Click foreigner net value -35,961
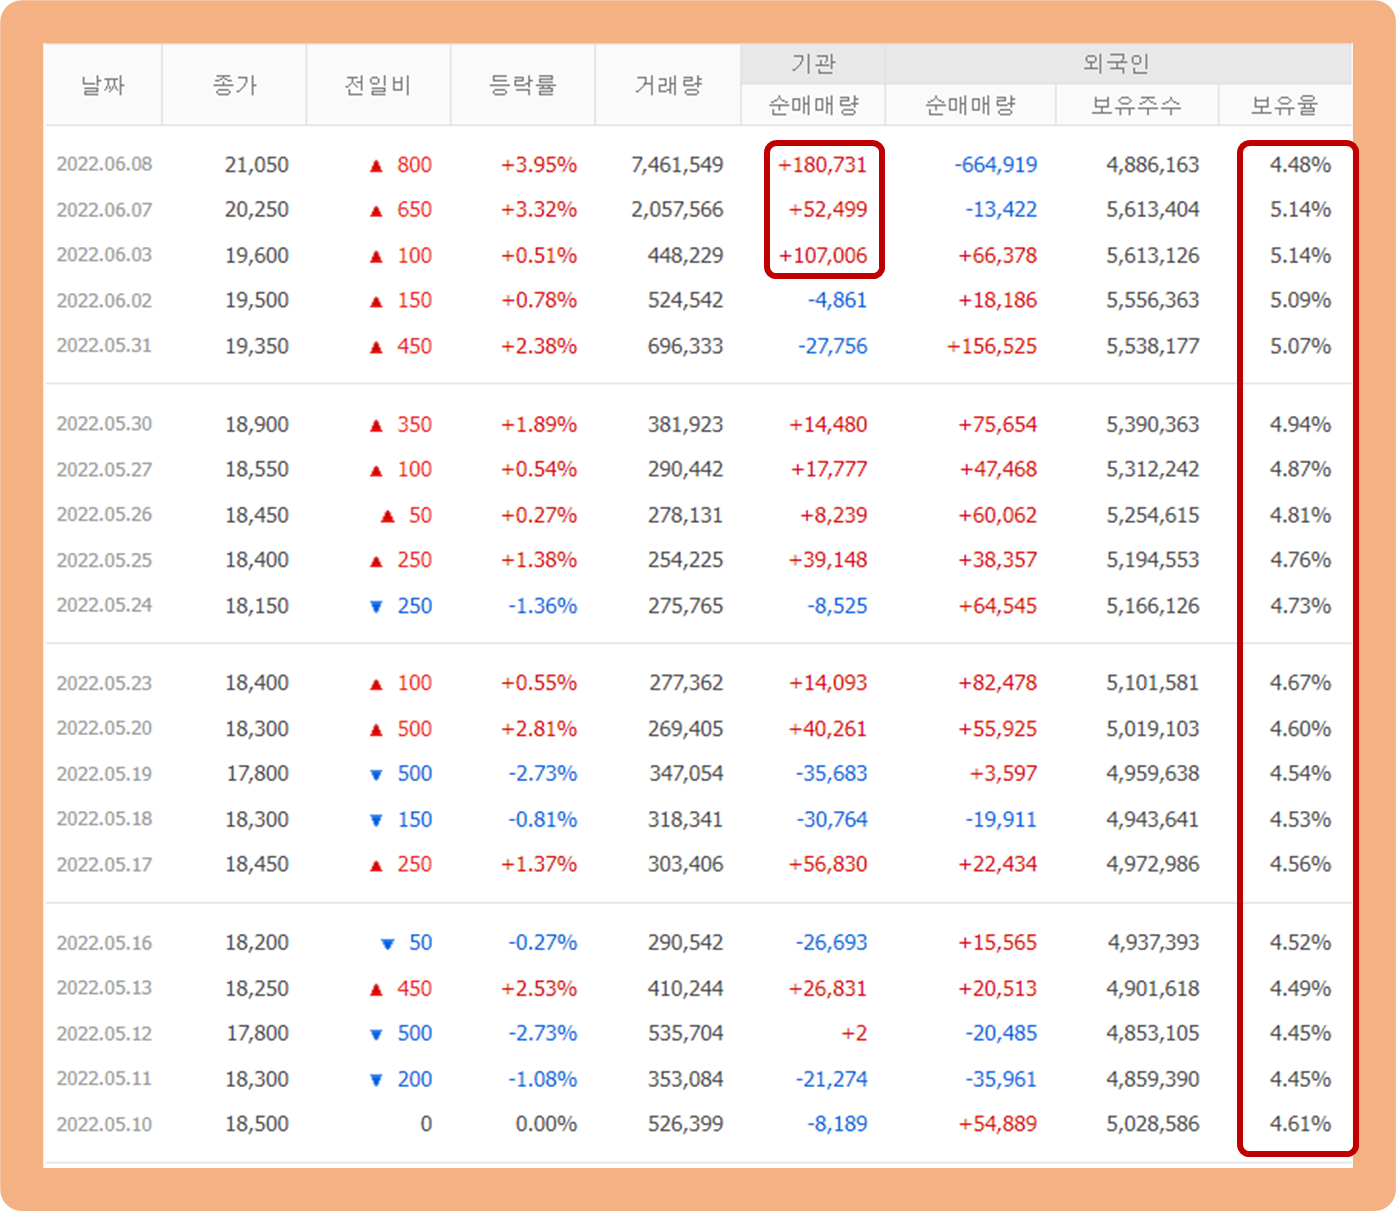Viewport: 1396px width, 1211px height. [1001, 1079]
